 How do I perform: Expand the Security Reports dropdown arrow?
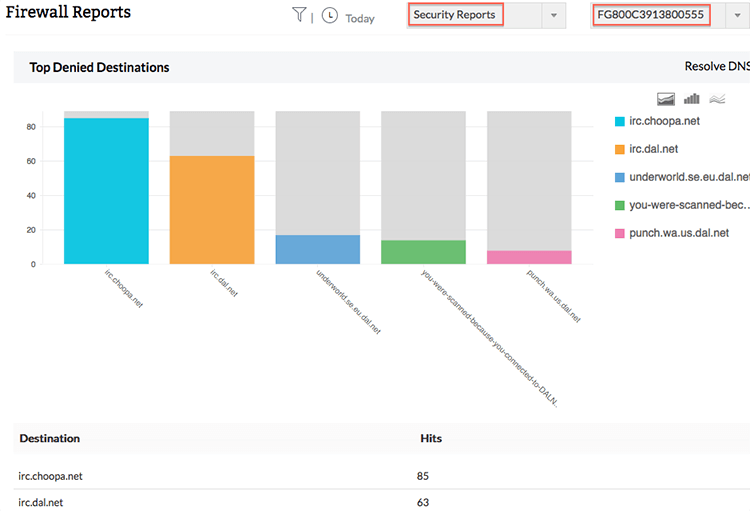pyautogui.click(x=554, y=16)
